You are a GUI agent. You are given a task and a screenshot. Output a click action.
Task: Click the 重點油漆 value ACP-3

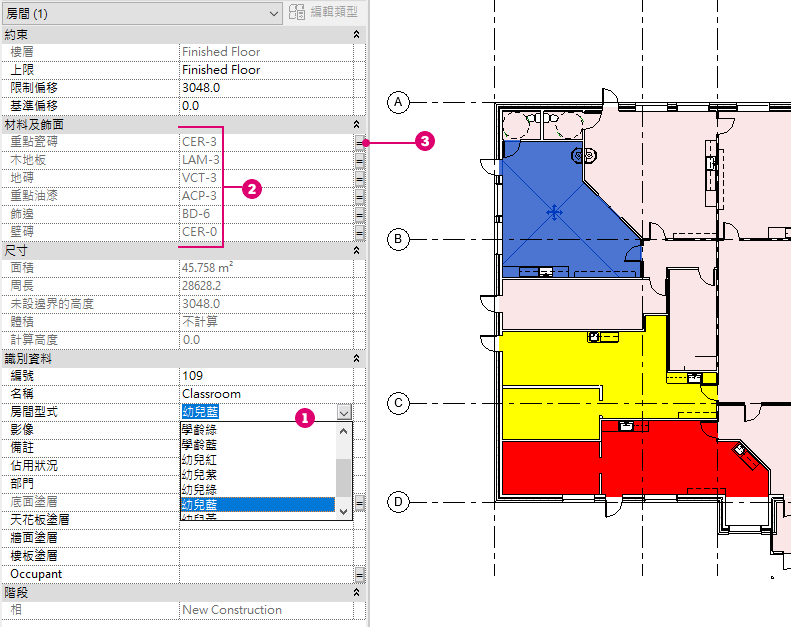tap(200, 196)
